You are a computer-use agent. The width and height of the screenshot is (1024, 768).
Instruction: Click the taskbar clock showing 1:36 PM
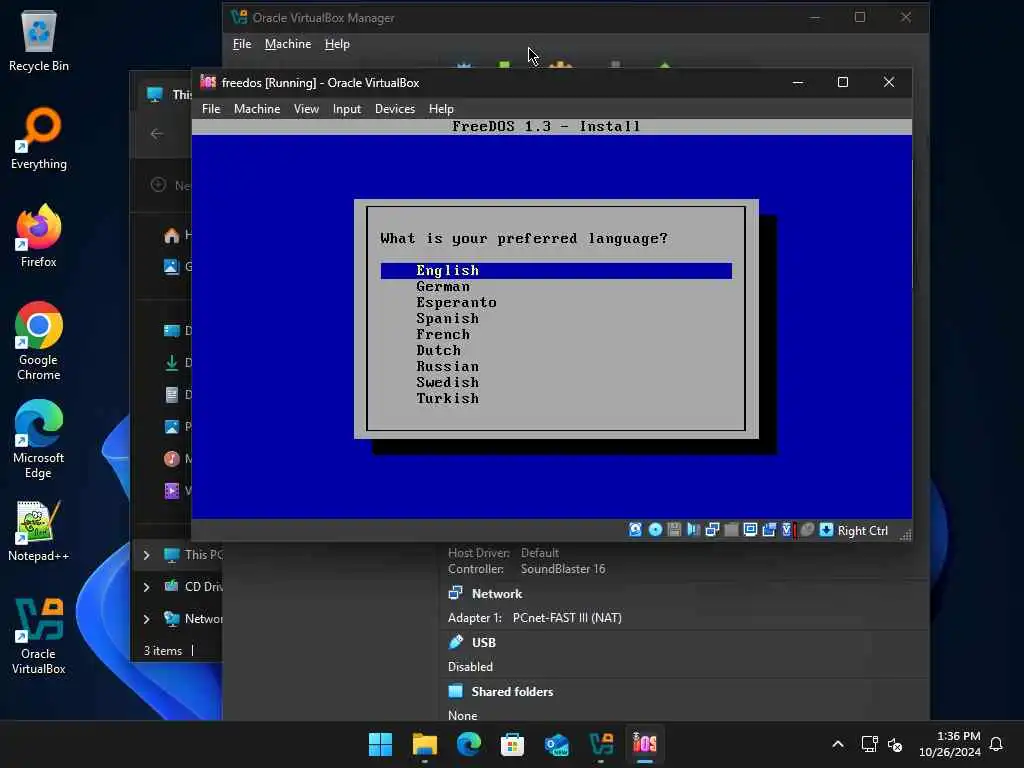click(x=950, y=744)
